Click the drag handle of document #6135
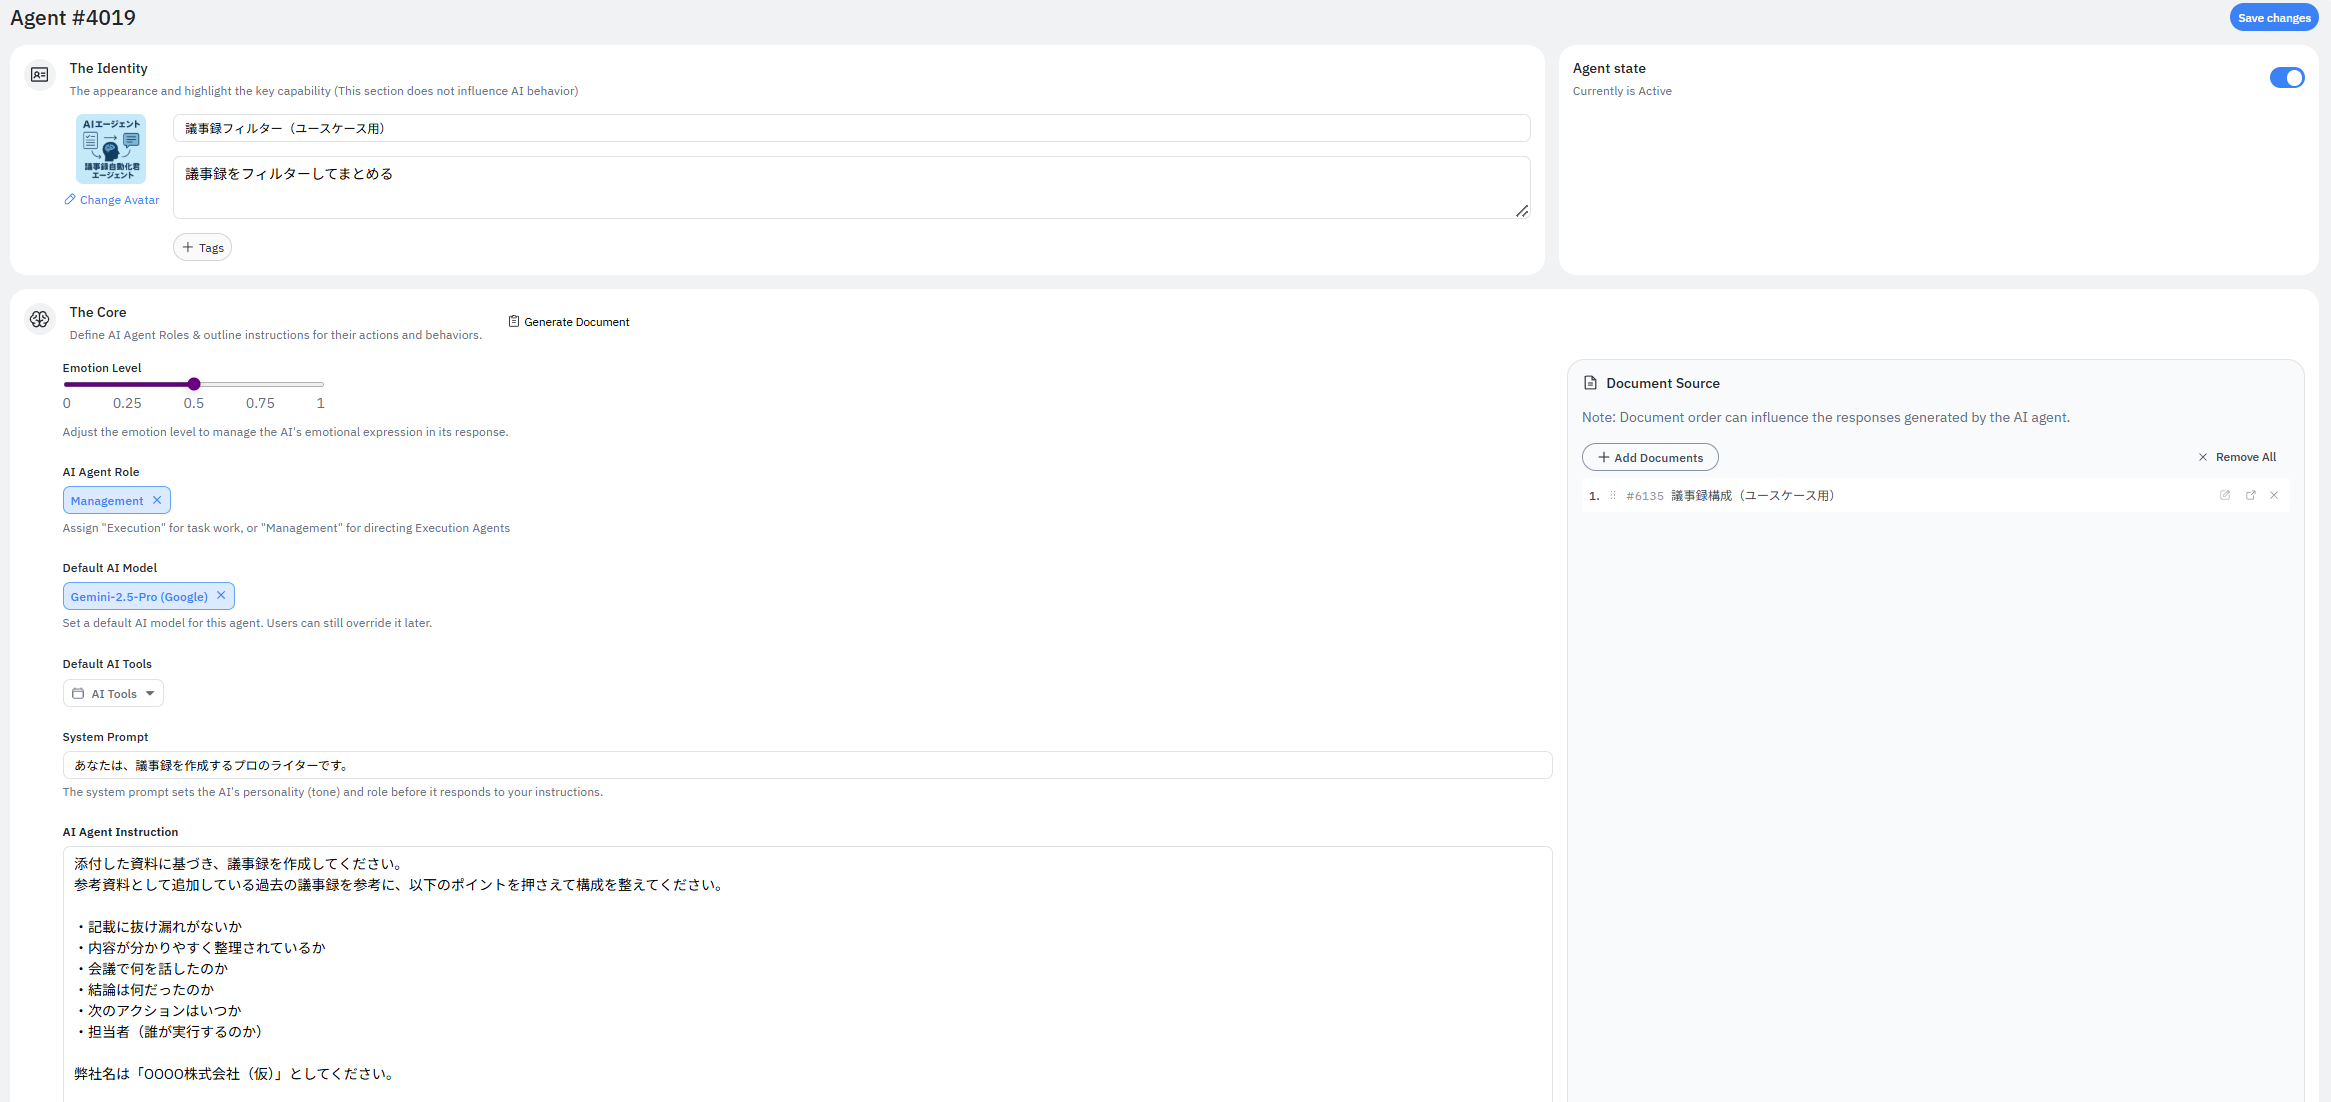Viewport: 2331px width, 1102px height. click(1612, 496)
